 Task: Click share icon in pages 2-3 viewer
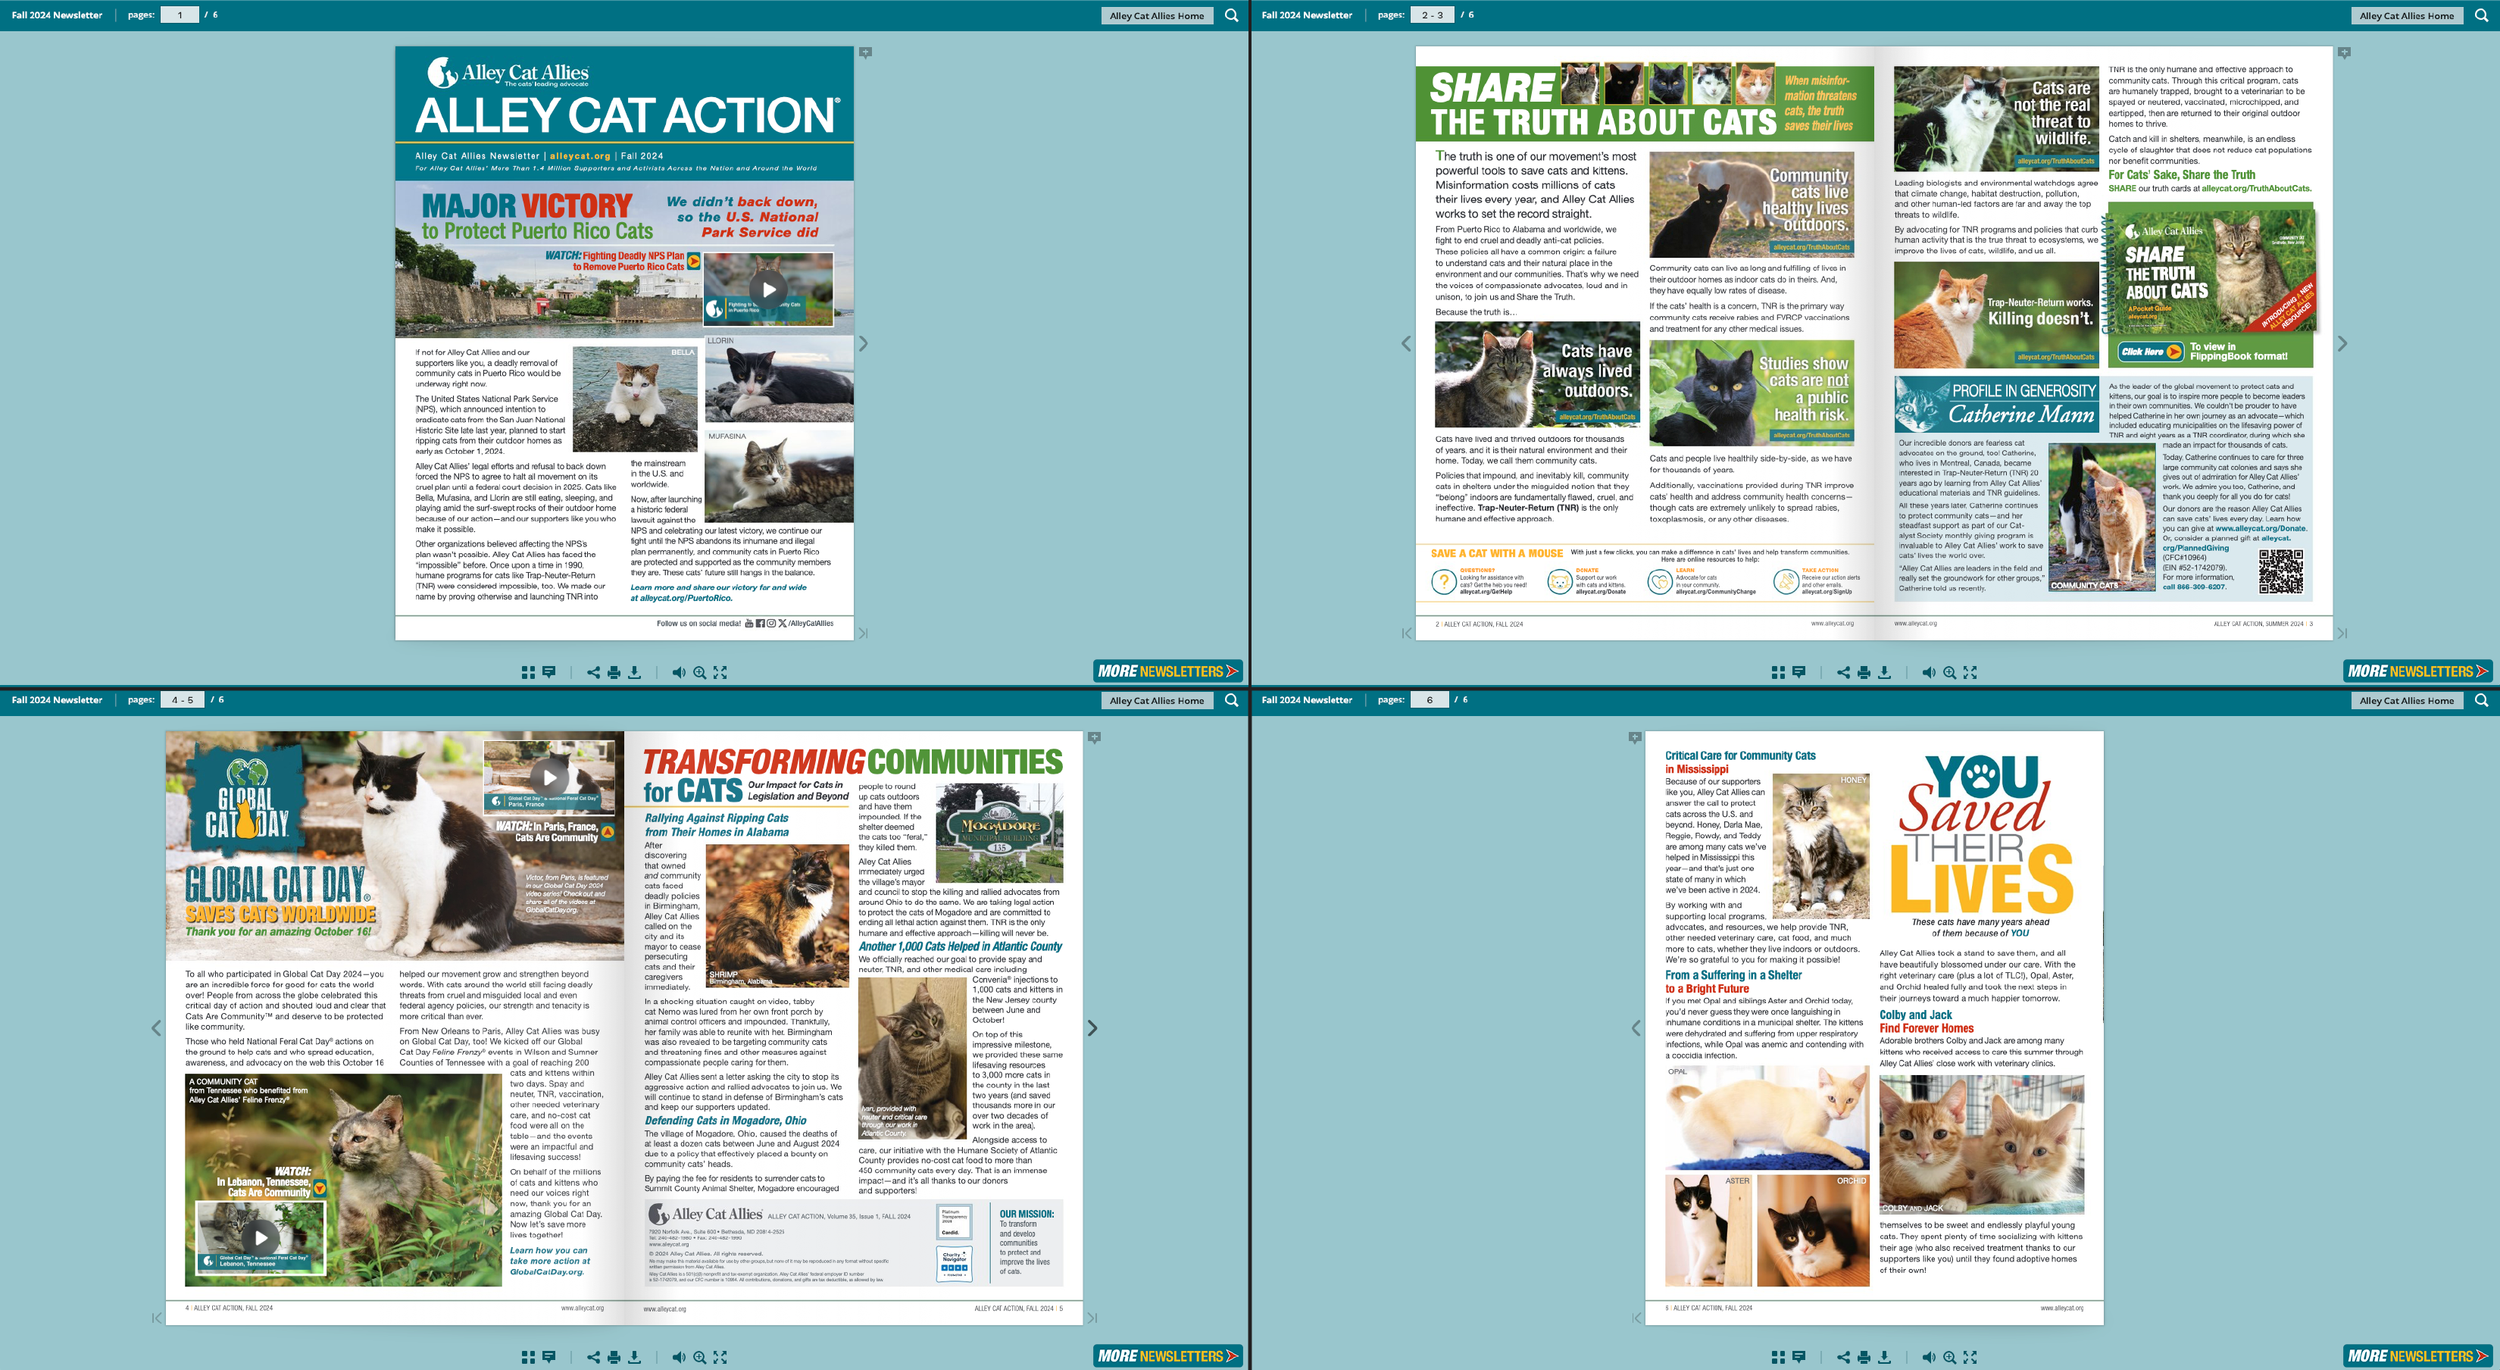1843,672
